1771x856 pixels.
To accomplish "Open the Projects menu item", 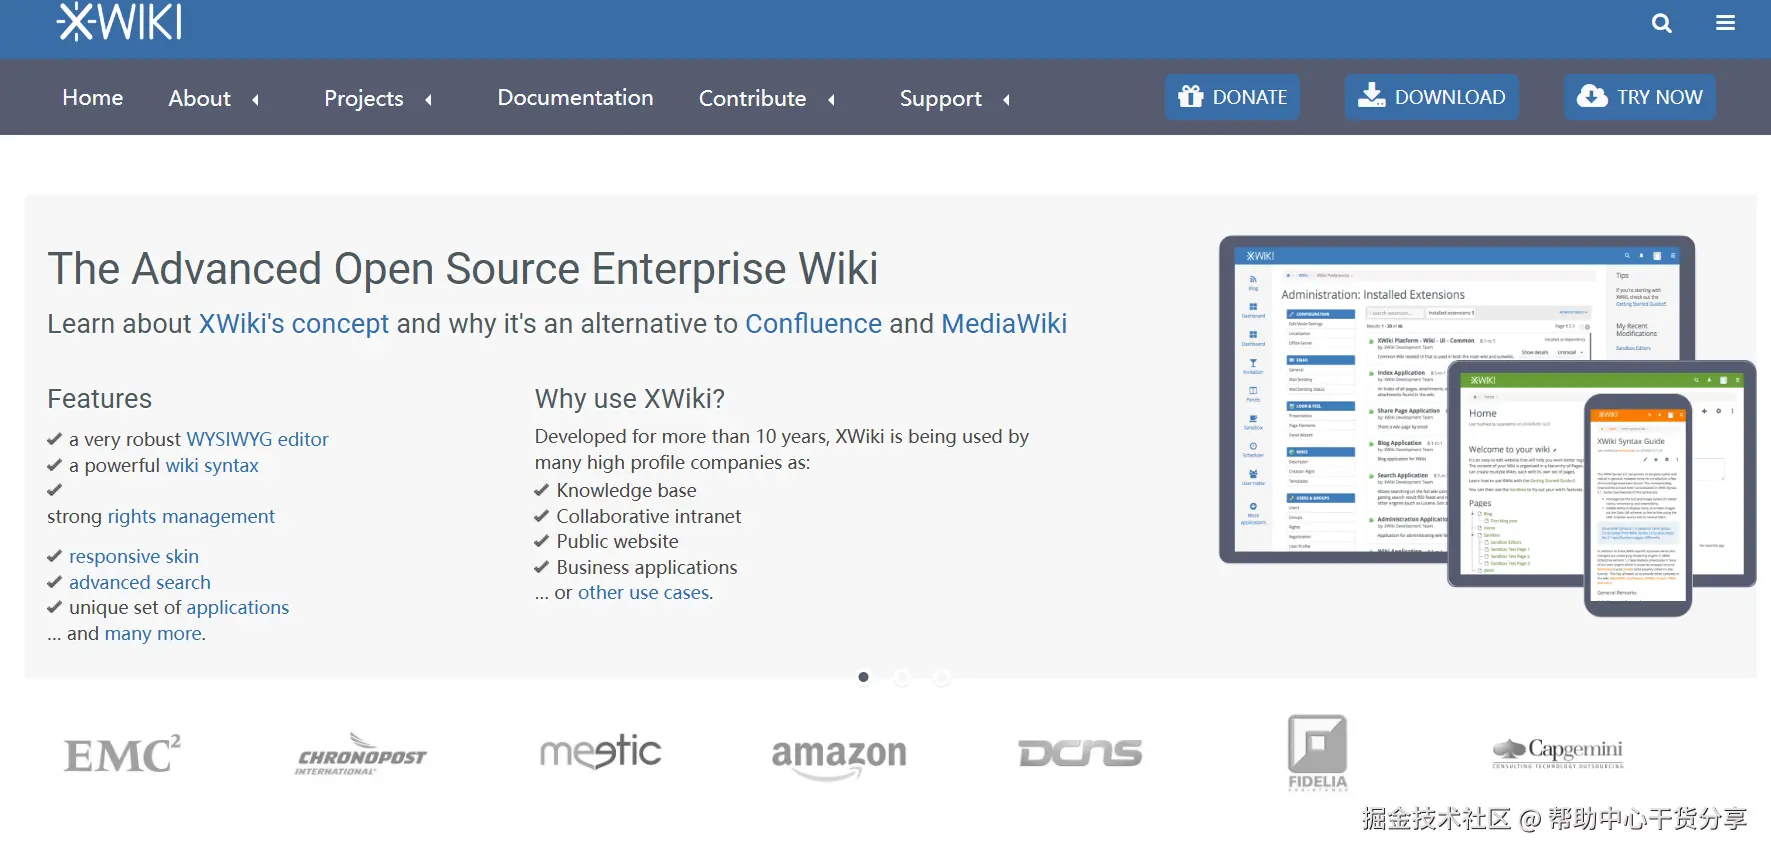I will point(364,99).
